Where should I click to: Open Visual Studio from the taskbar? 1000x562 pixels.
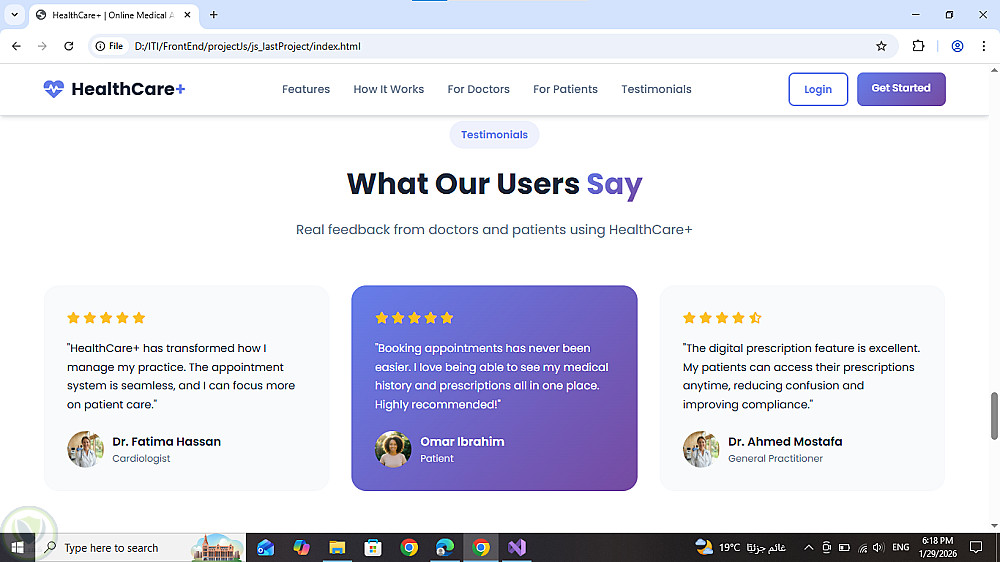(517, 547)
